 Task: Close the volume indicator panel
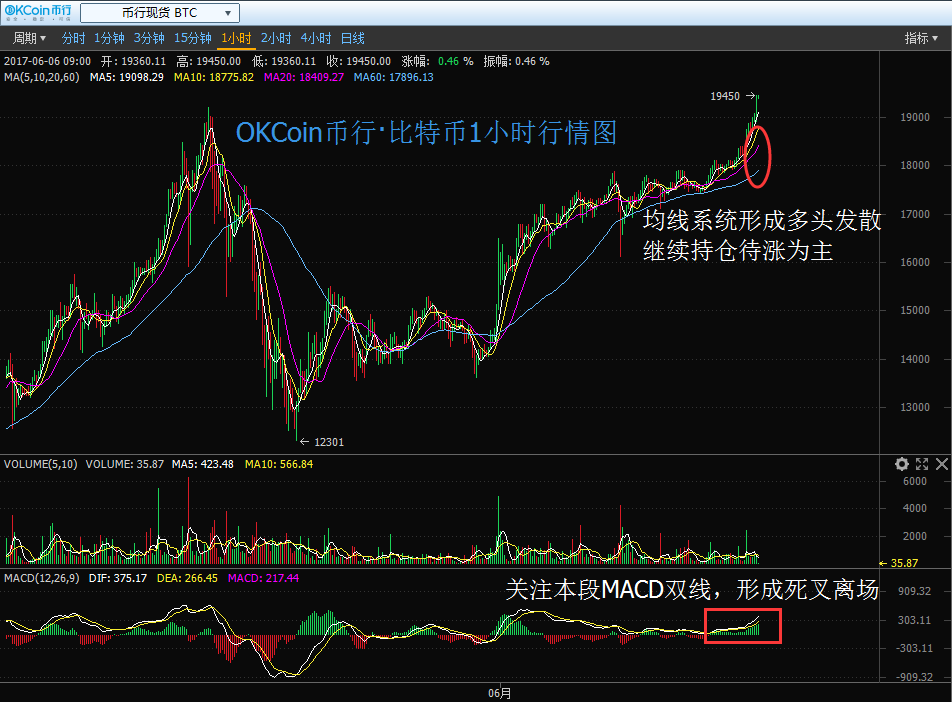click(x=942, y=464)
